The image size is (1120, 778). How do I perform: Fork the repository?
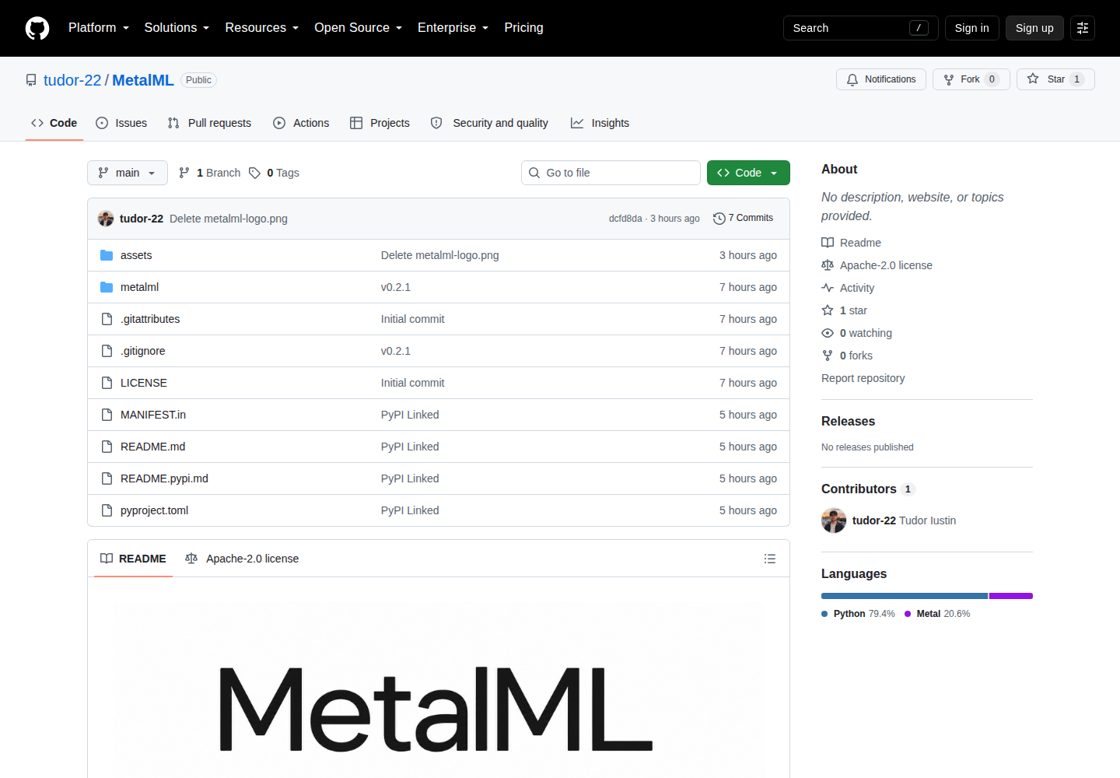point(971,79)
